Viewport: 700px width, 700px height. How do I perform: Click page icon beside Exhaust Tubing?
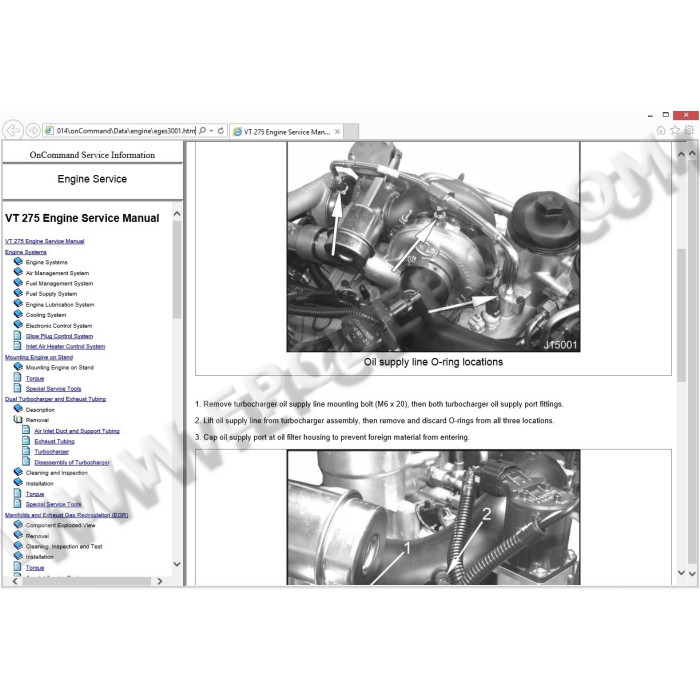[x=26, y=440]
